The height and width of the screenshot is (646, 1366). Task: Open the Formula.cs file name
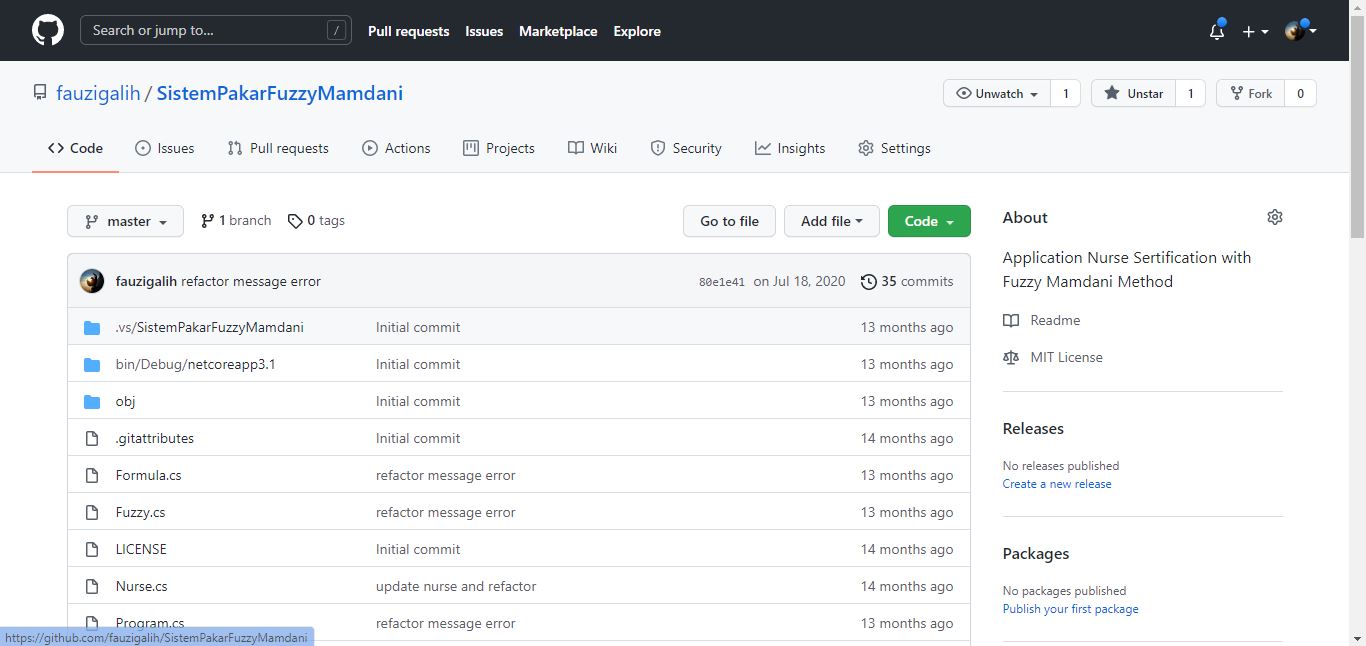point(148,475)
